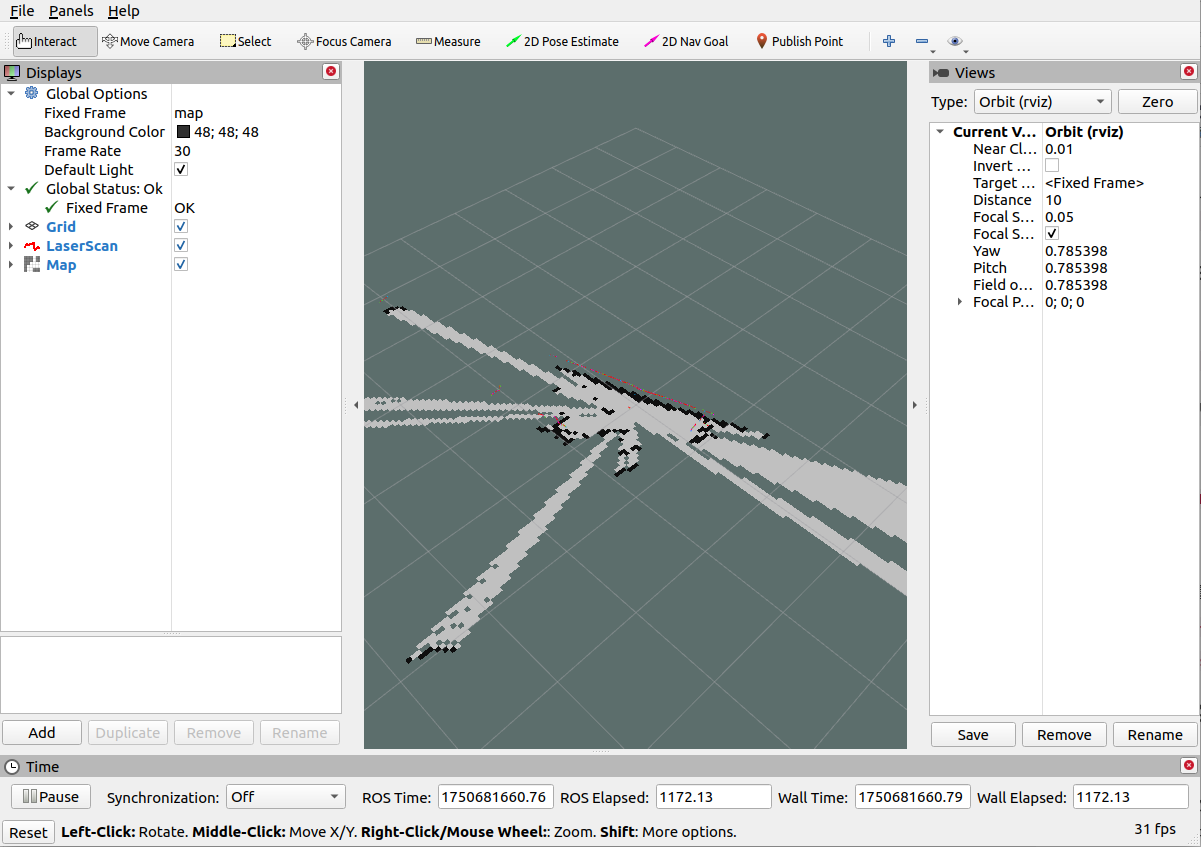Click the Views Rename button
Screen dimensions: 1201x847
1155,734
